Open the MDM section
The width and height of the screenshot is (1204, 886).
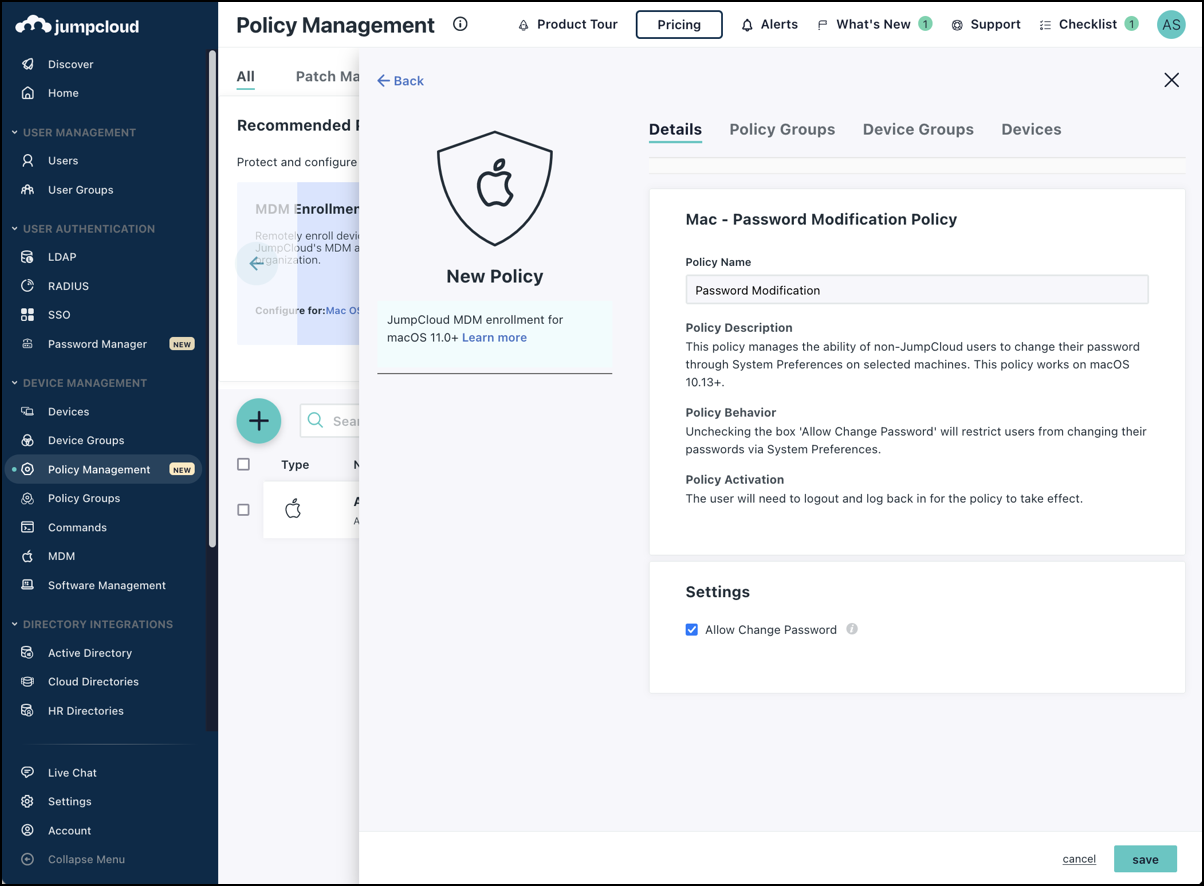[x=62, y=556]
